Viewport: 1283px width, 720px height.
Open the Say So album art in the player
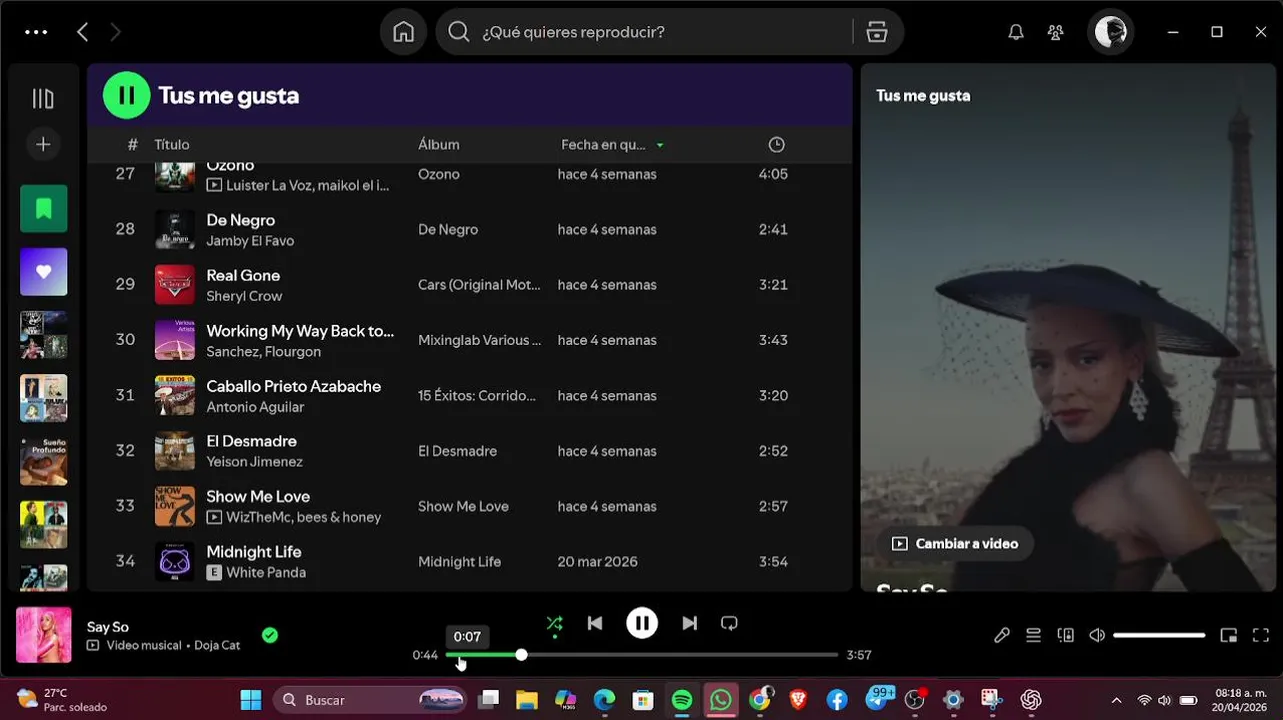pyautogui.click(x=44, y=635)
